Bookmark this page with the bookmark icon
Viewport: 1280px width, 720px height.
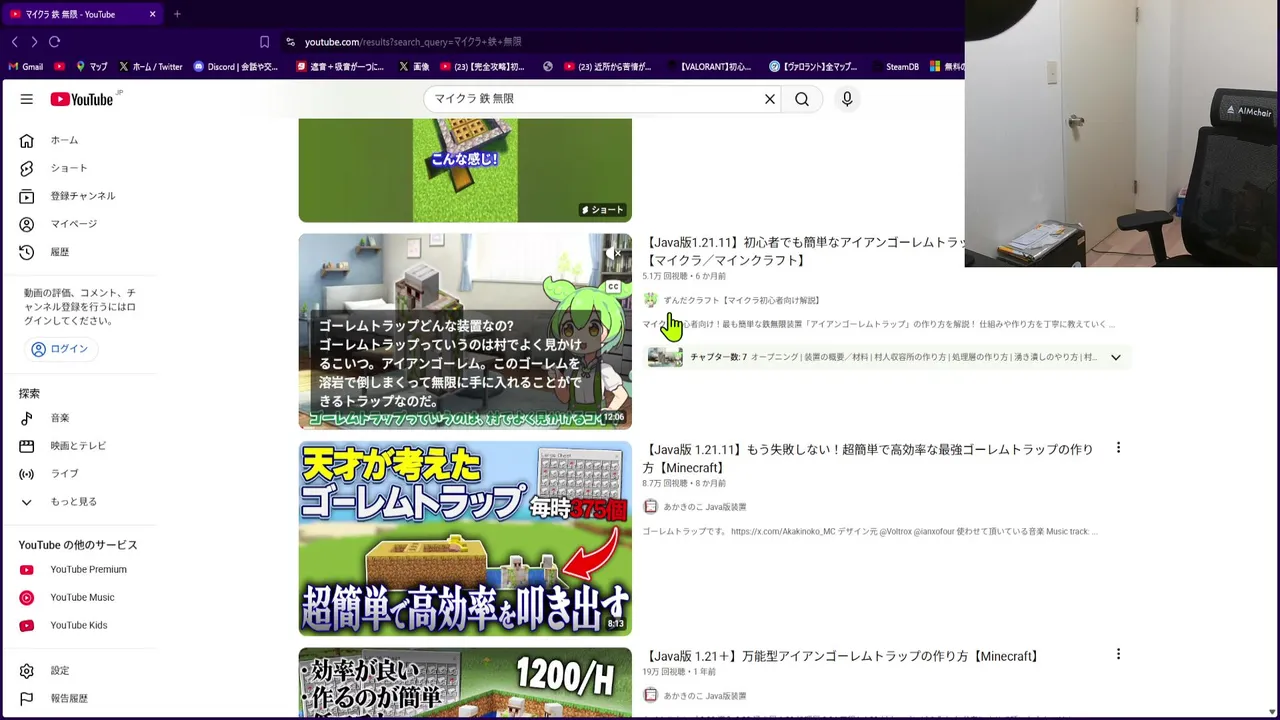click(264, 42)
